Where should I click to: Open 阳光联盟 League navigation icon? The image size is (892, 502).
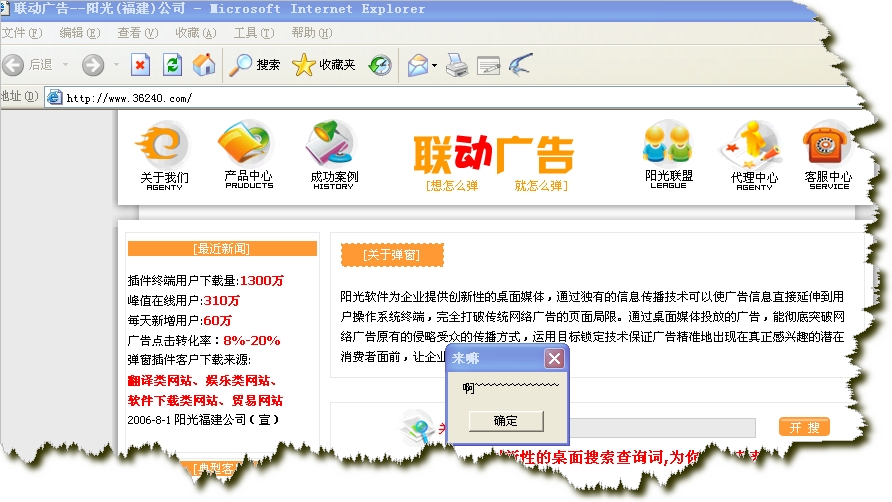coord(668,154)
